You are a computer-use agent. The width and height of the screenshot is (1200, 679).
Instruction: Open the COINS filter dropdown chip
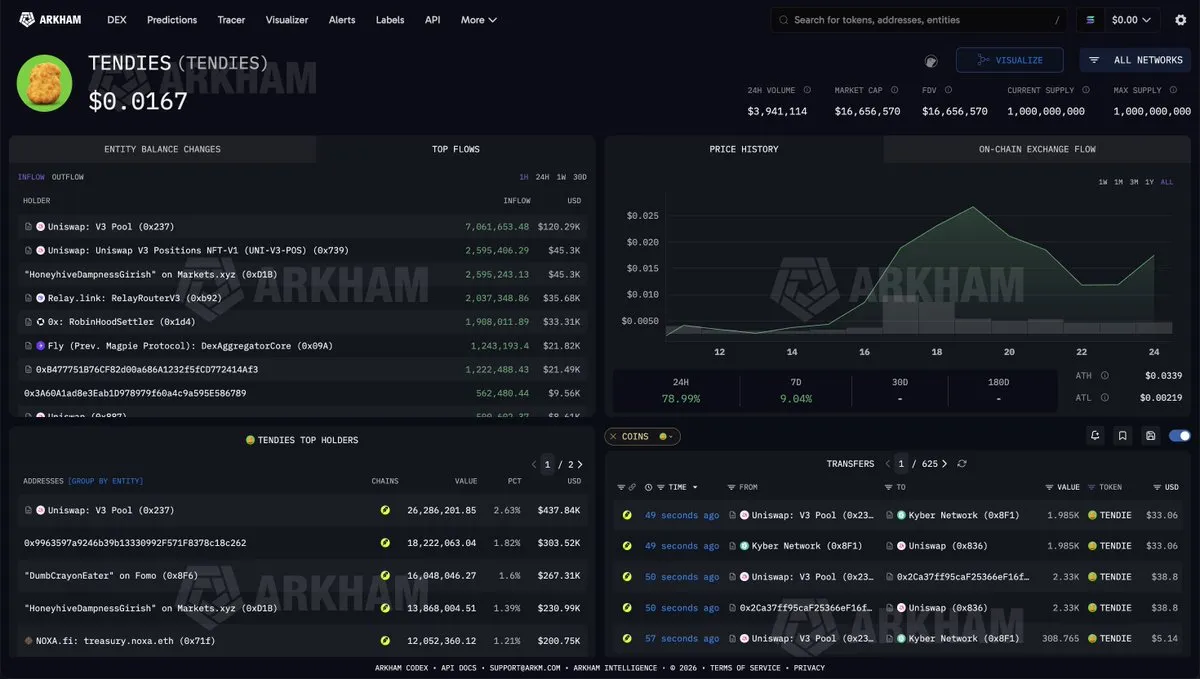[x=642, y=437]
